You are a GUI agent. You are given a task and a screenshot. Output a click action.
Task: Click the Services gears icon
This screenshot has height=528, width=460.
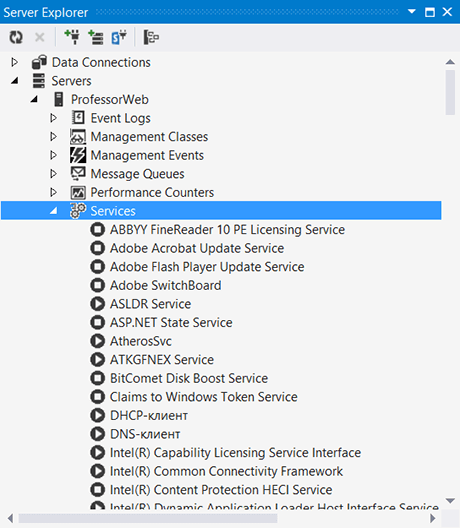78,211
